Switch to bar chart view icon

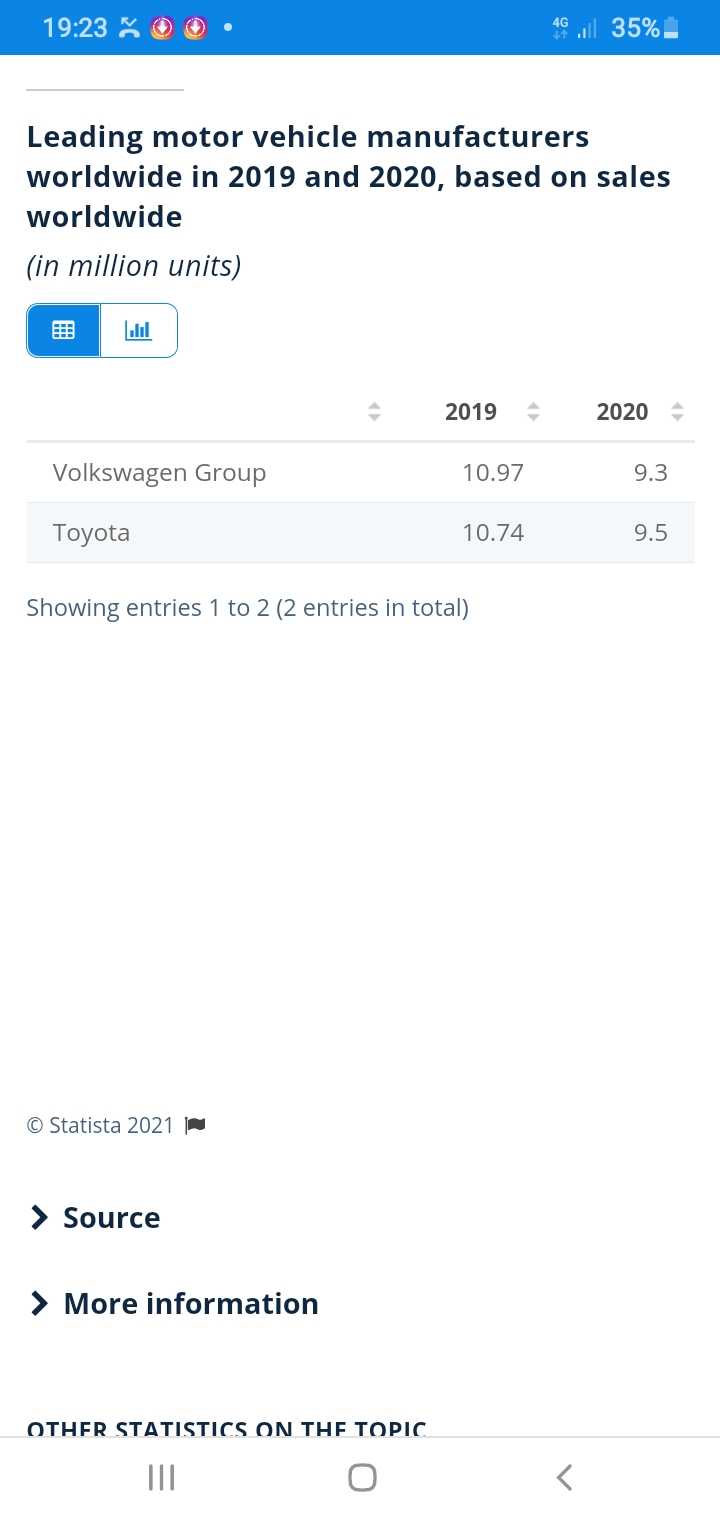pyautogui.click(x=139, y=330)
